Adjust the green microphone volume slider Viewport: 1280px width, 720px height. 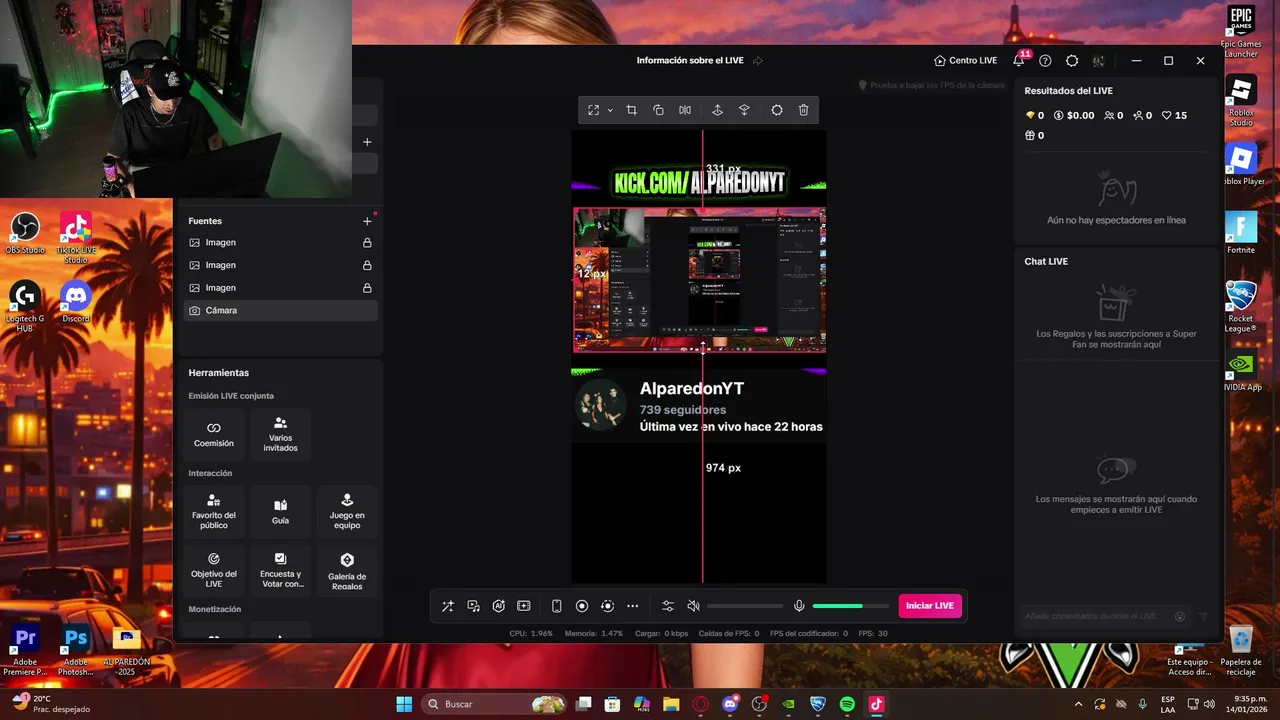point(851,606)
